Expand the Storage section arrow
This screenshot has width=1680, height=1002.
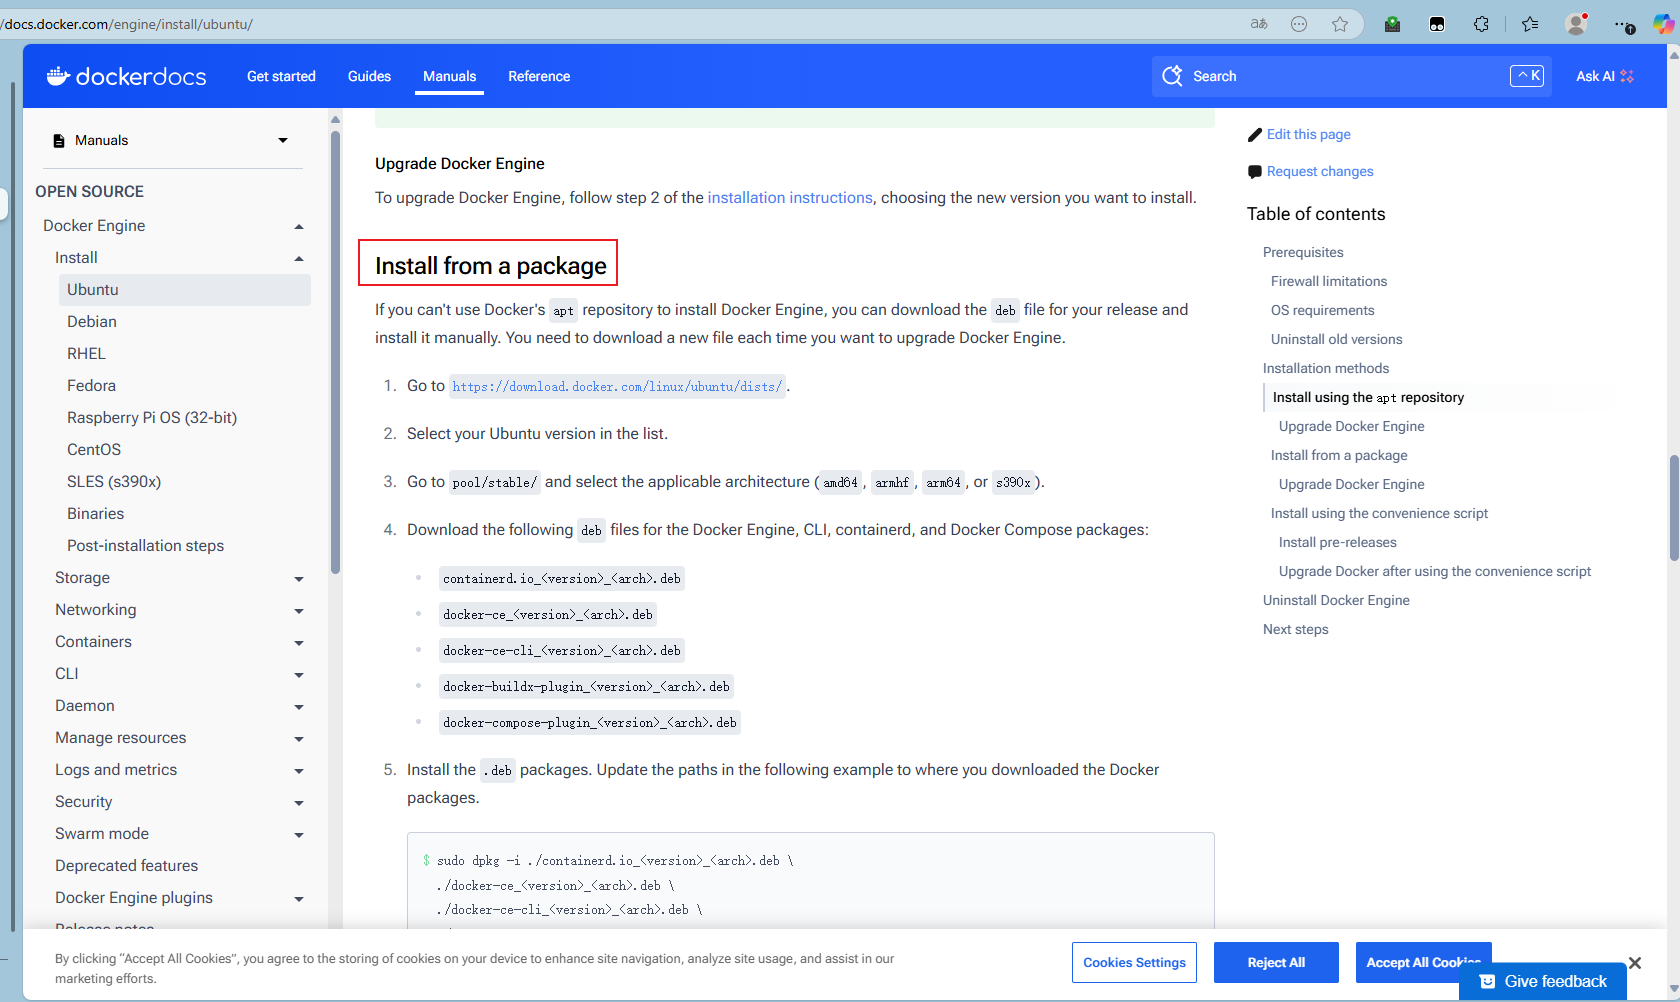point(298,579)
